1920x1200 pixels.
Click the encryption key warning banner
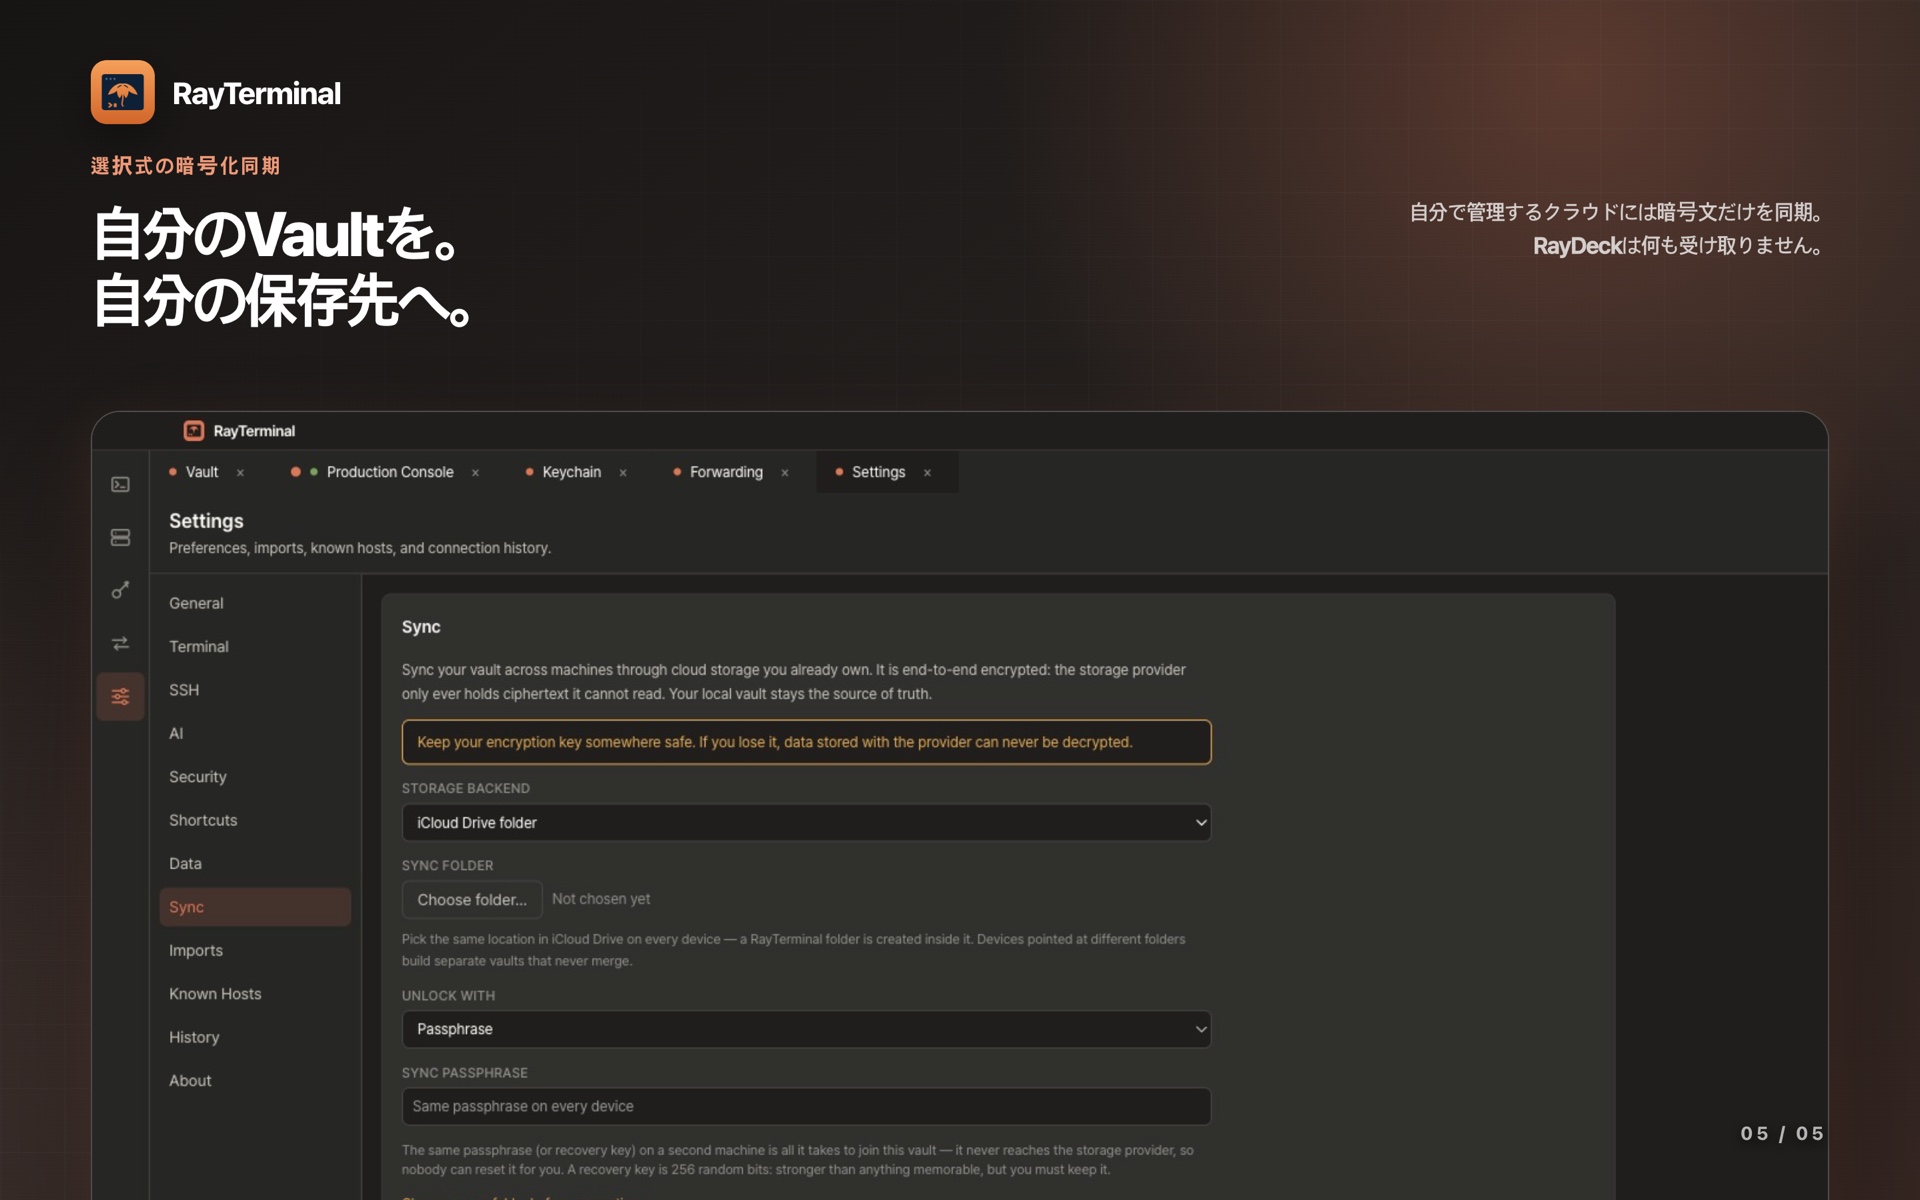pyautogui.click(x=806, y=742)
